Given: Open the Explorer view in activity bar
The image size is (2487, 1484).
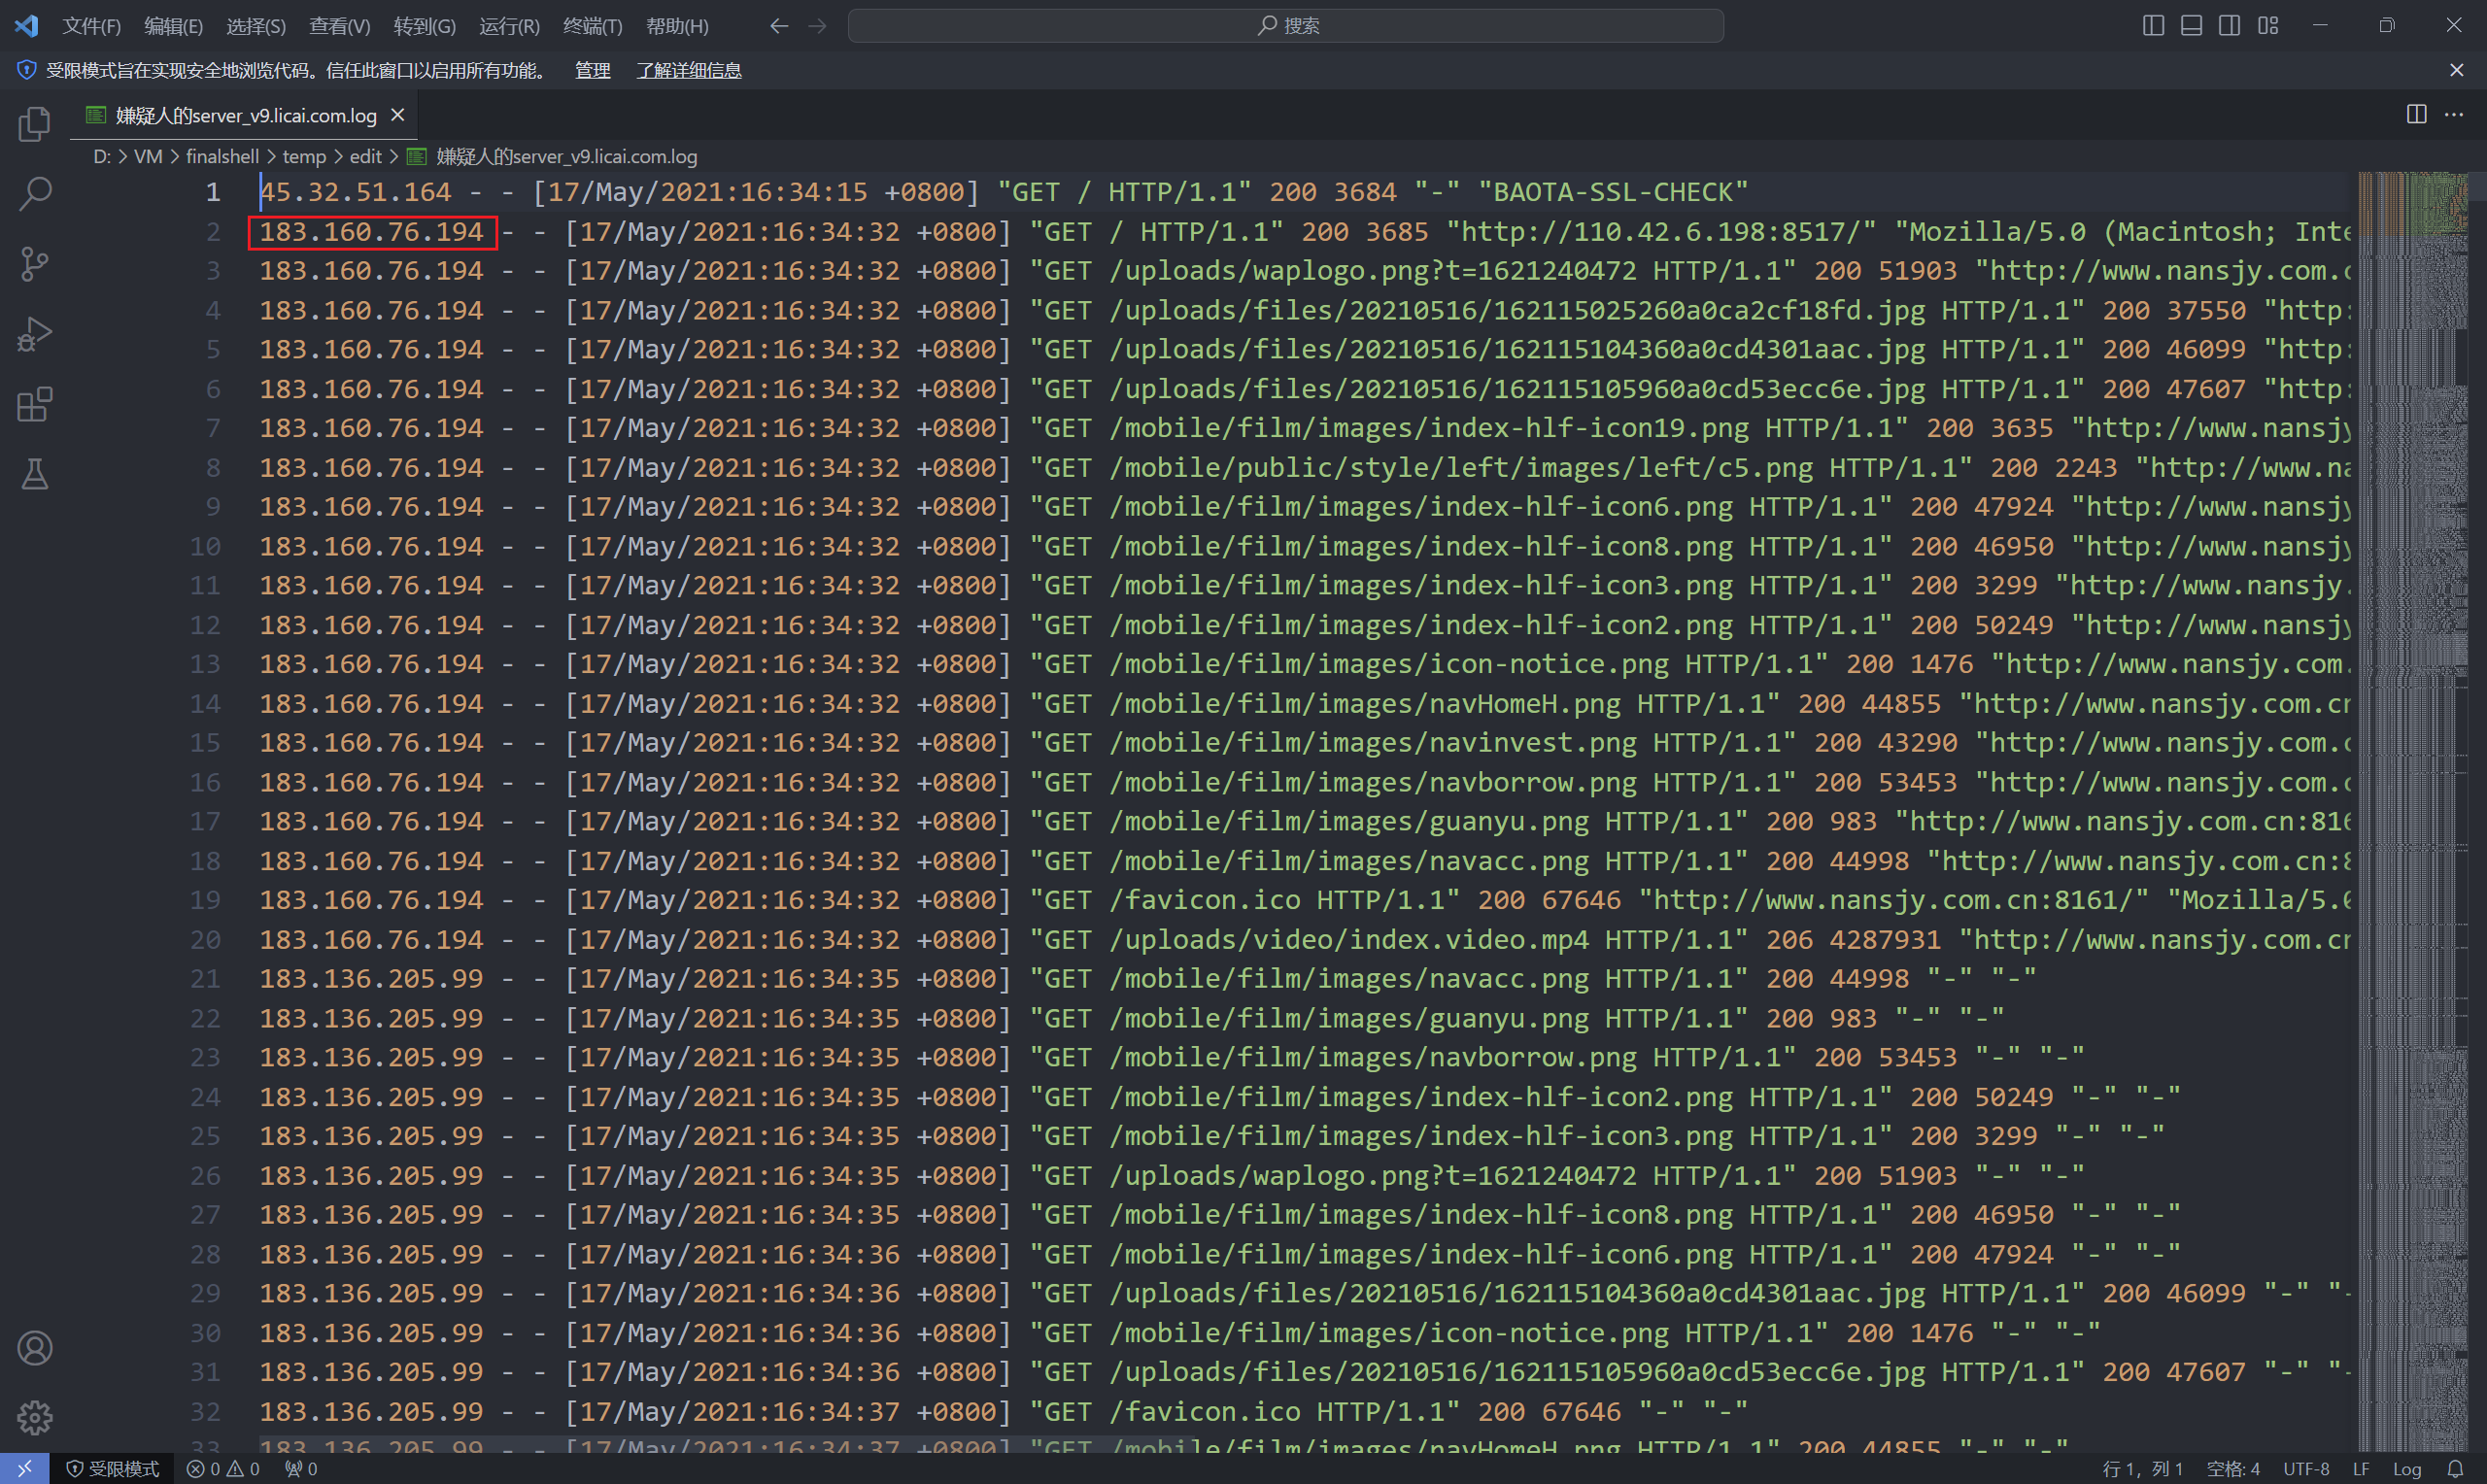Looking at the screenshot, I should (35, 124).
